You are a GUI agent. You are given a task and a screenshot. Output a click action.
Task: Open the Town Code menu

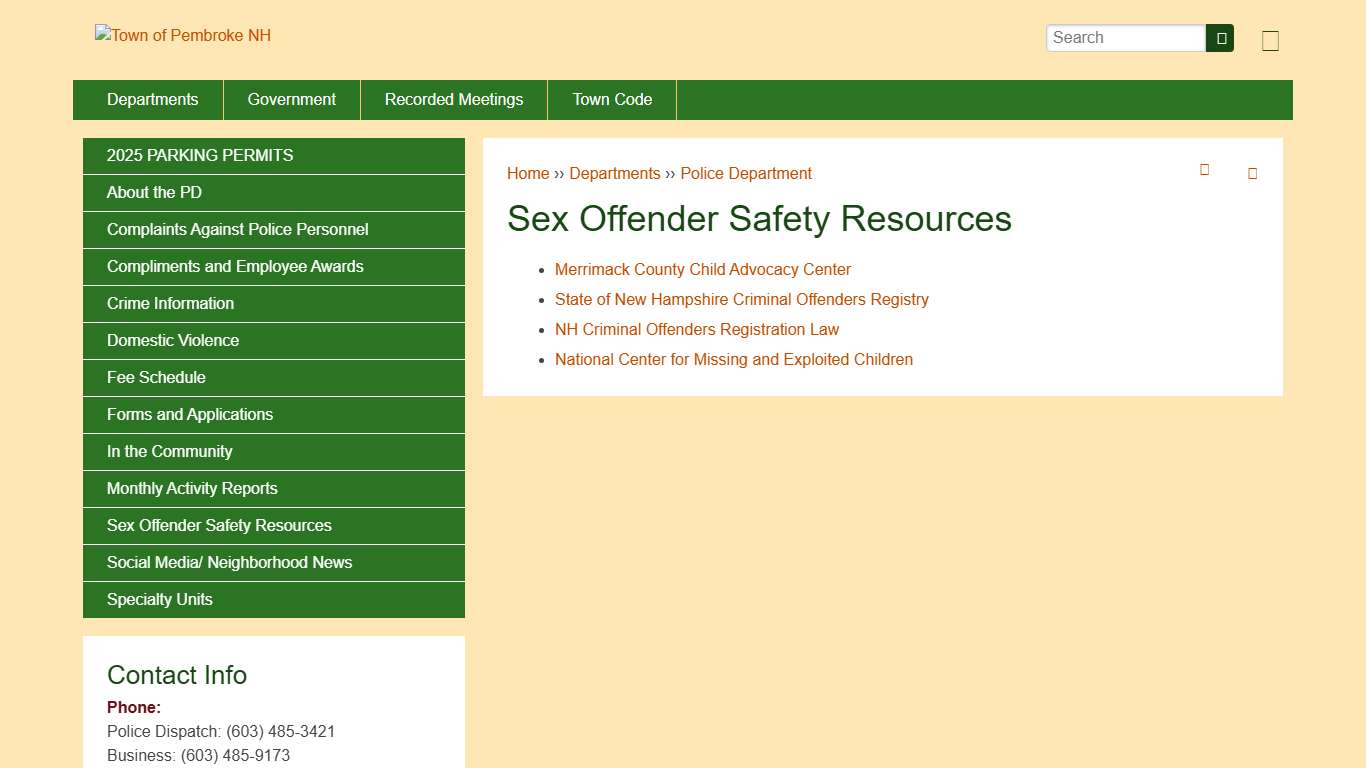click(x=611, y=99)
